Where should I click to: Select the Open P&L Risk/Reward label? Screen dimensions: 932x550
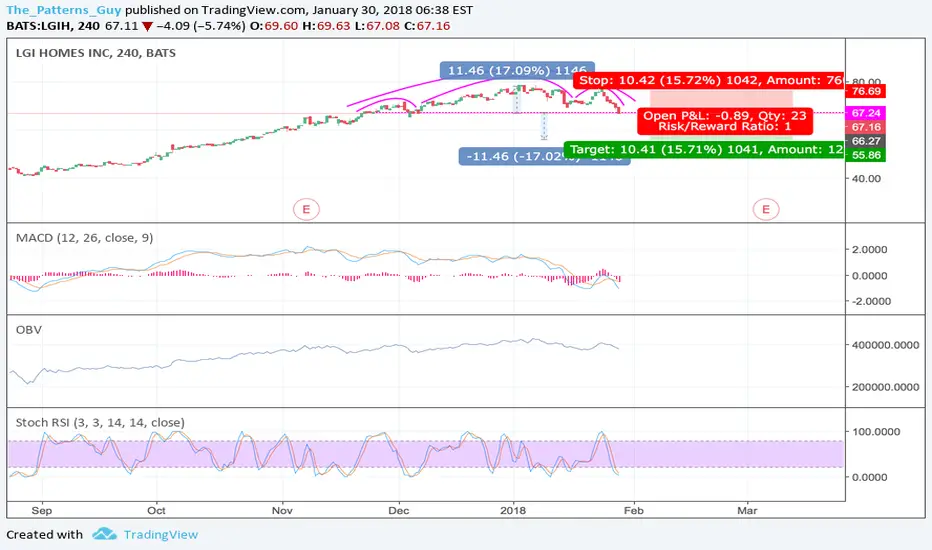(725, 121)
